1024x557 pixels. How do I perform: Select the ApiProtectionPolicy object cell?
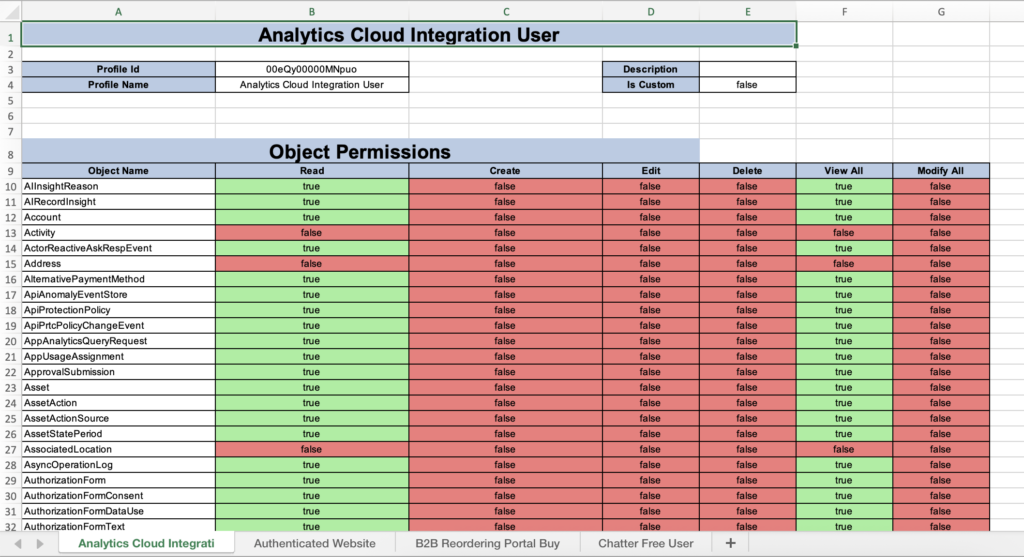118,310
